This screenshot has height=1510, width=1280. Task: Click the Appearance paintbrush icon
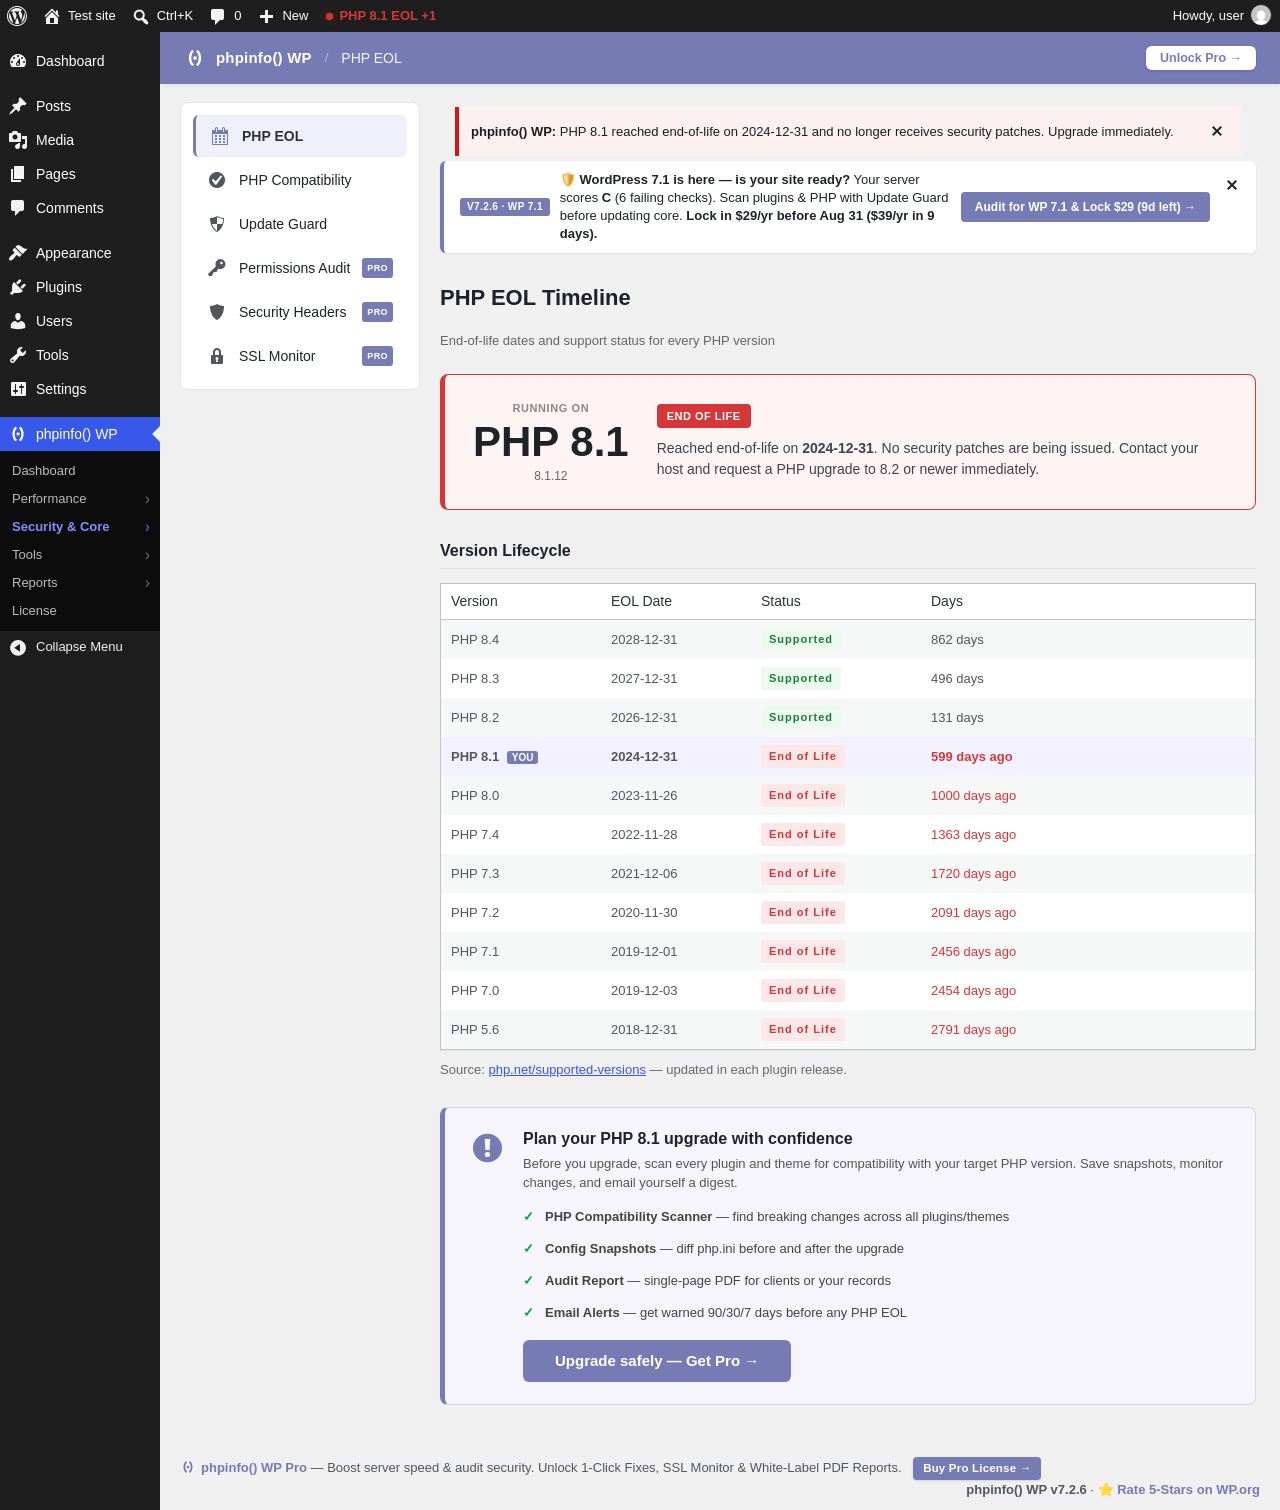click(x=18, y=253)
